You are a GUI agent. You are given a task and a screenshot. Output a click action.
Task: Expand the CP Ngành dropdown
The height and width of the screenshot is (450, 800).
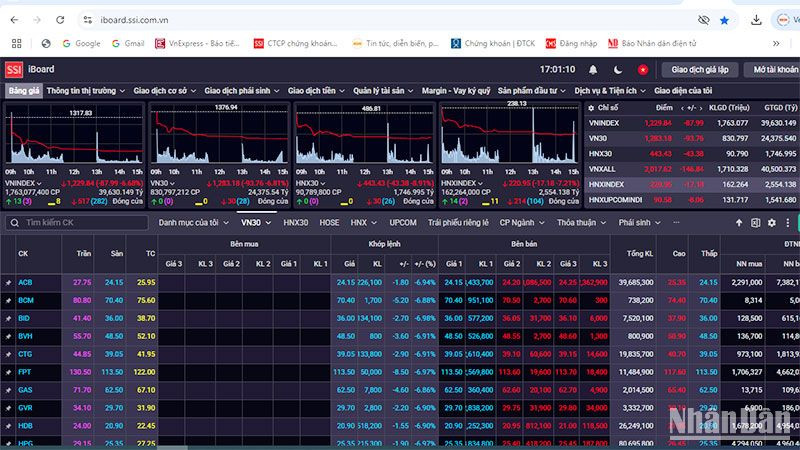coord(523,222)
